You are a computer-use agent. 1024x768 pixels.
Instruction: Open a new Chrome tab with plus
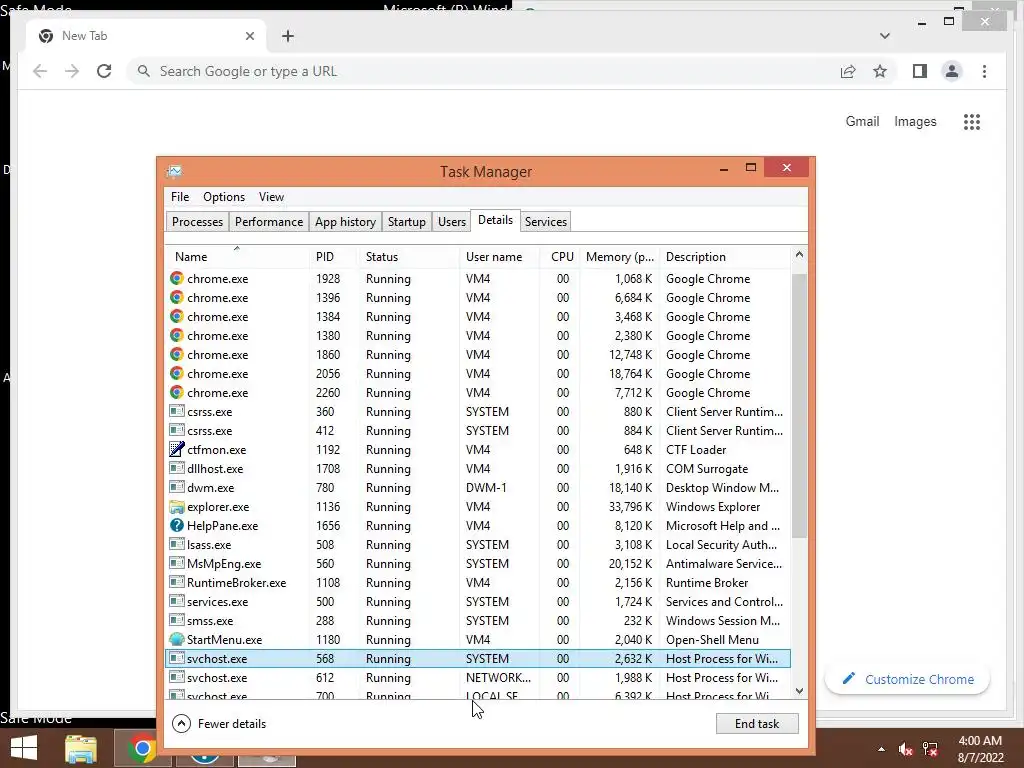click(x=288, y=36)
